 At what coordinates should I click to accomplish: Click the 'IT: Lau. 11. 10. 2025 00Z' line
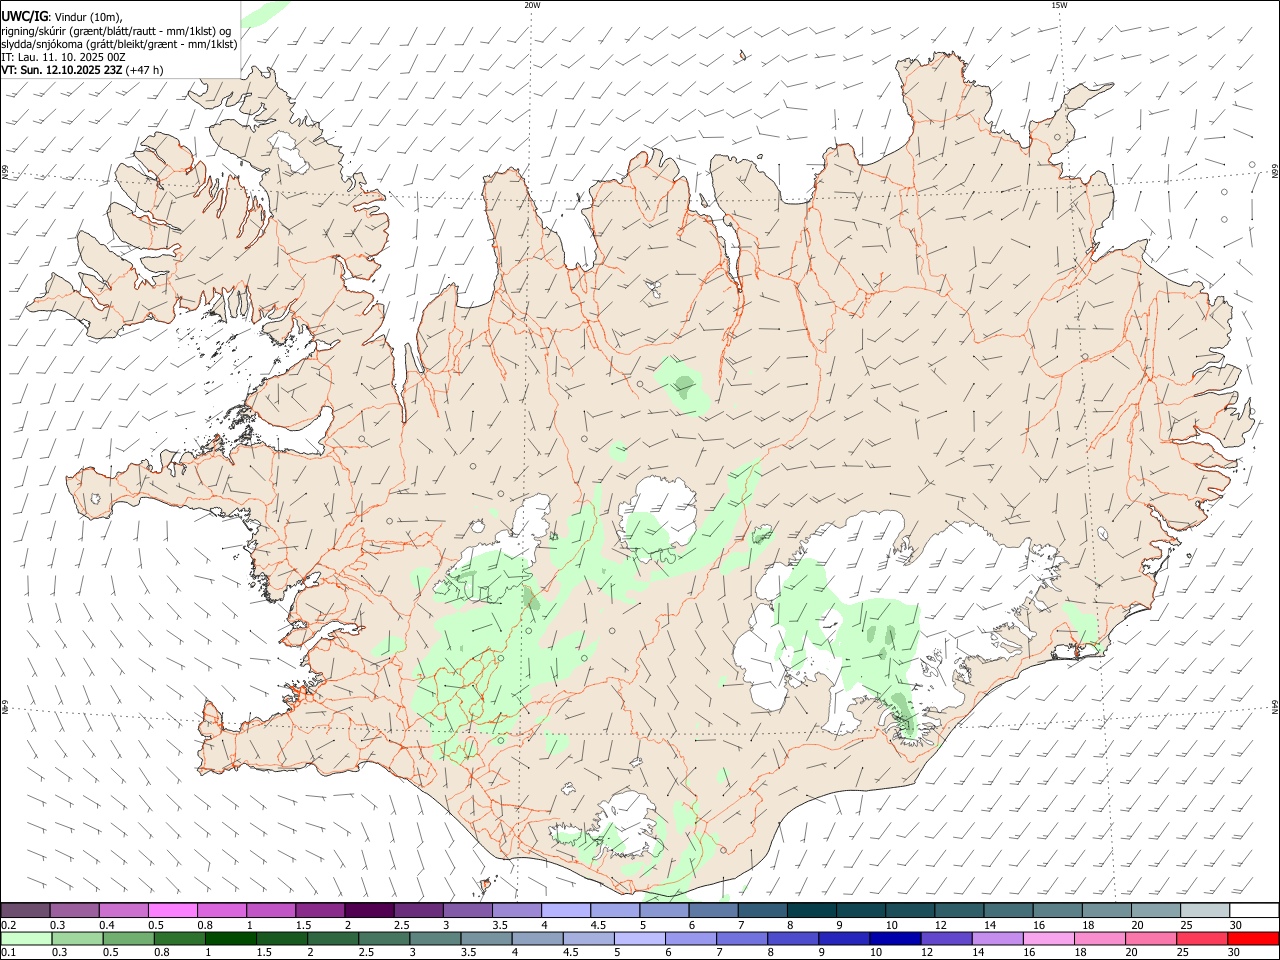tap(63, 57)
